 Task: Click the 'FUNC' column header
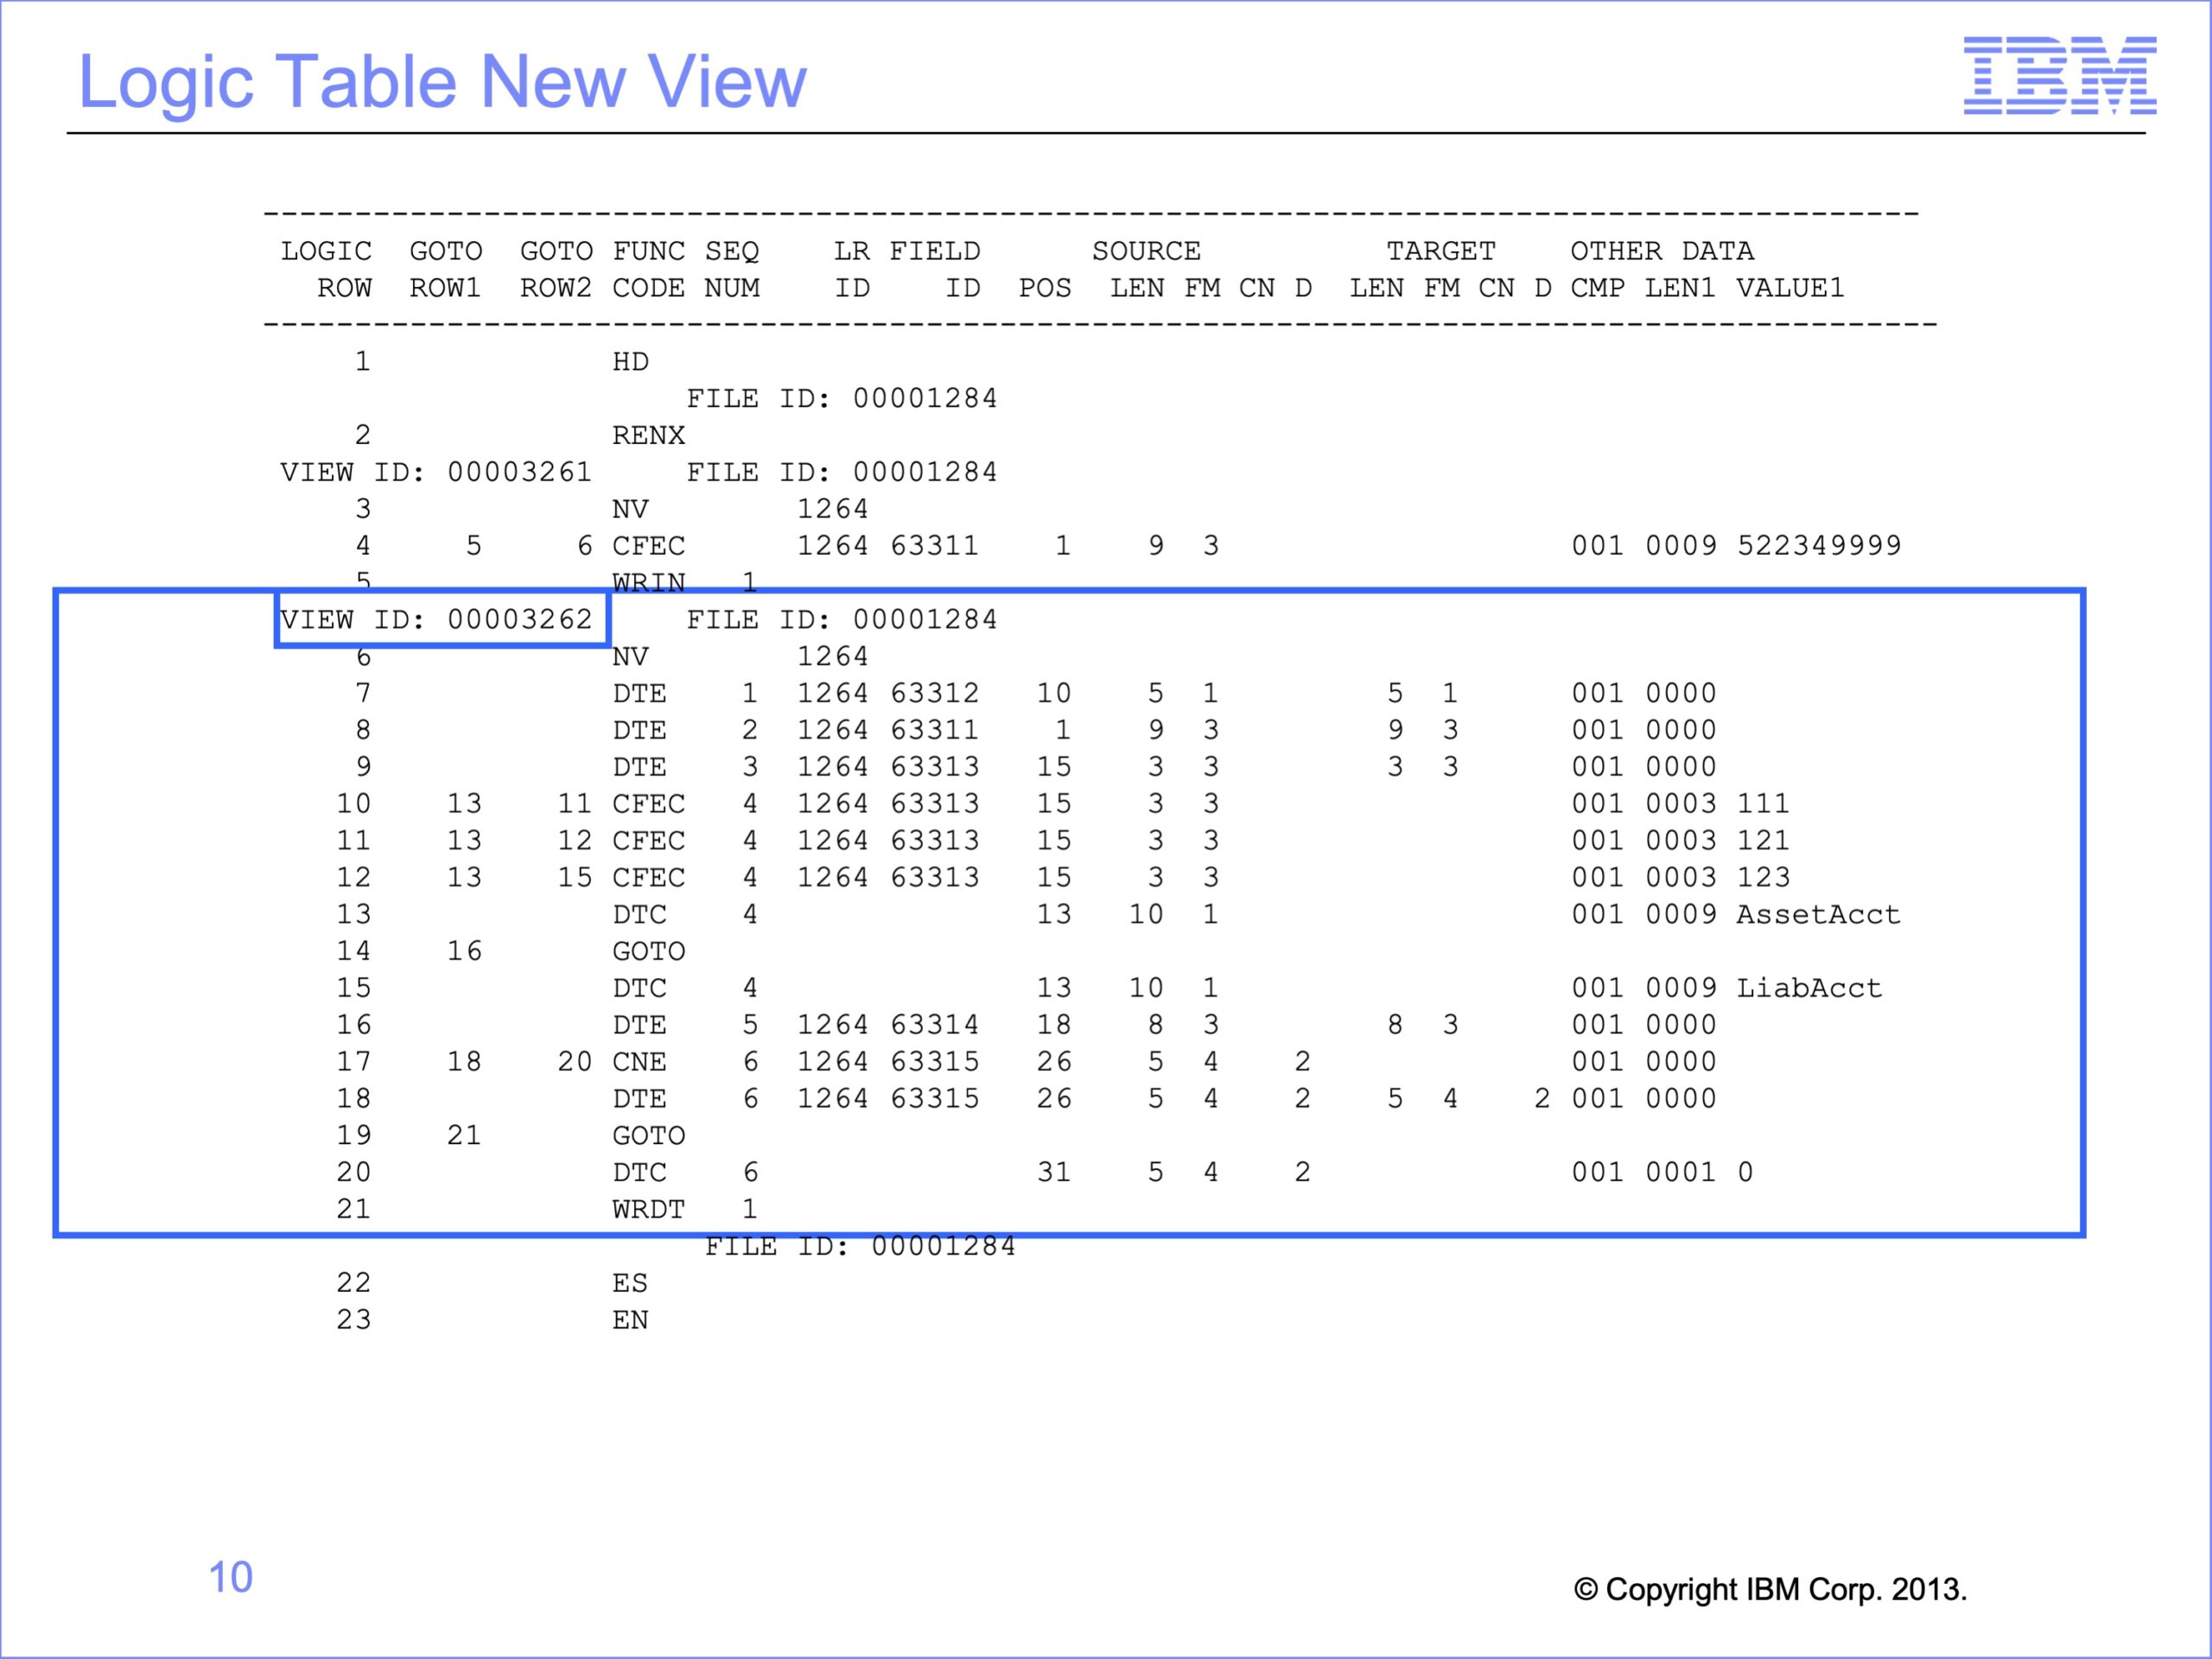pos(648,251)
